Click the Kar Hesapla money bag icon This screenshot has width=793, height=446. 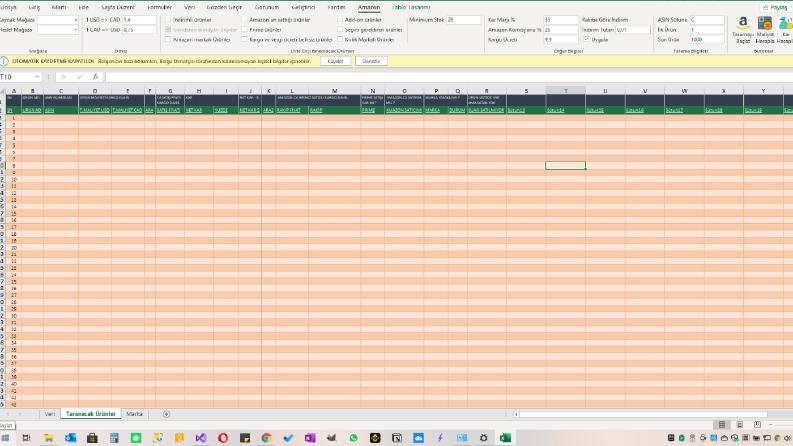coord(786,23)
